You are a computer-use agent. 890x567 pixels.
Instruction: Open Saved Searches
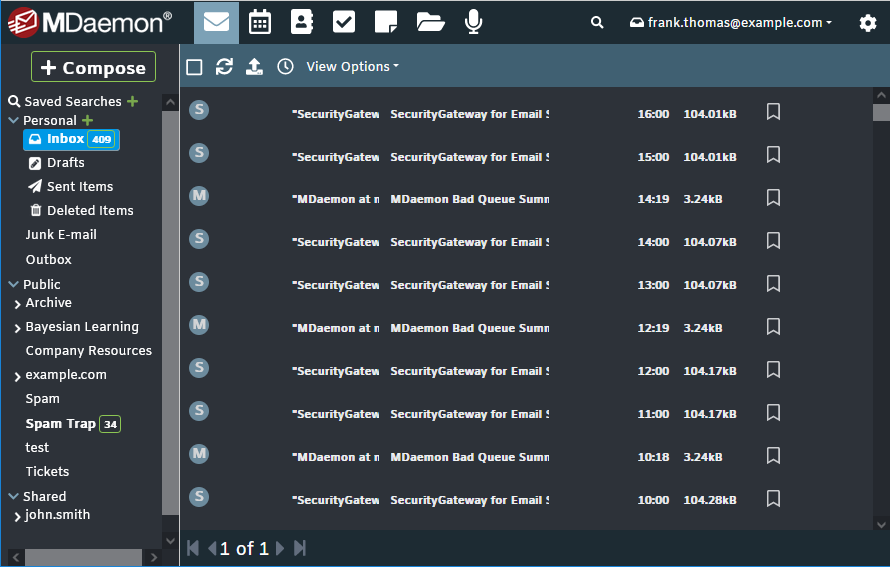click(x=73, y=102)
